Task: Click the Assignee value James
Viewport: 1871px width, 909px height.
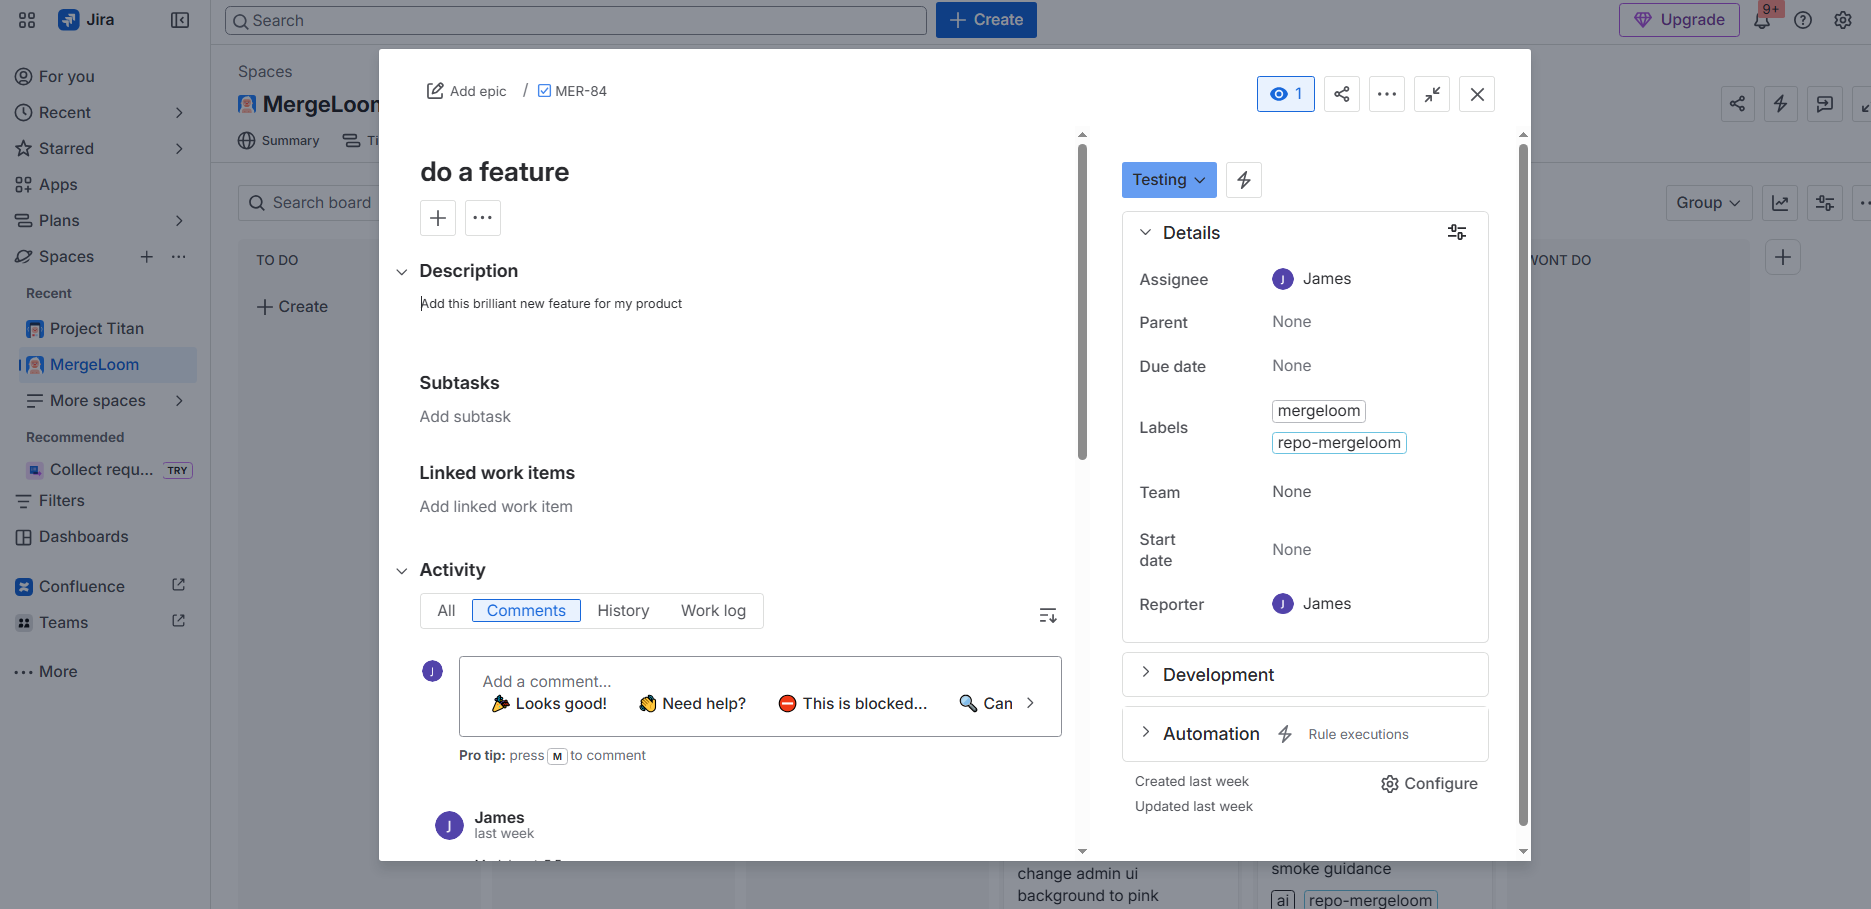Action: 1311,279
